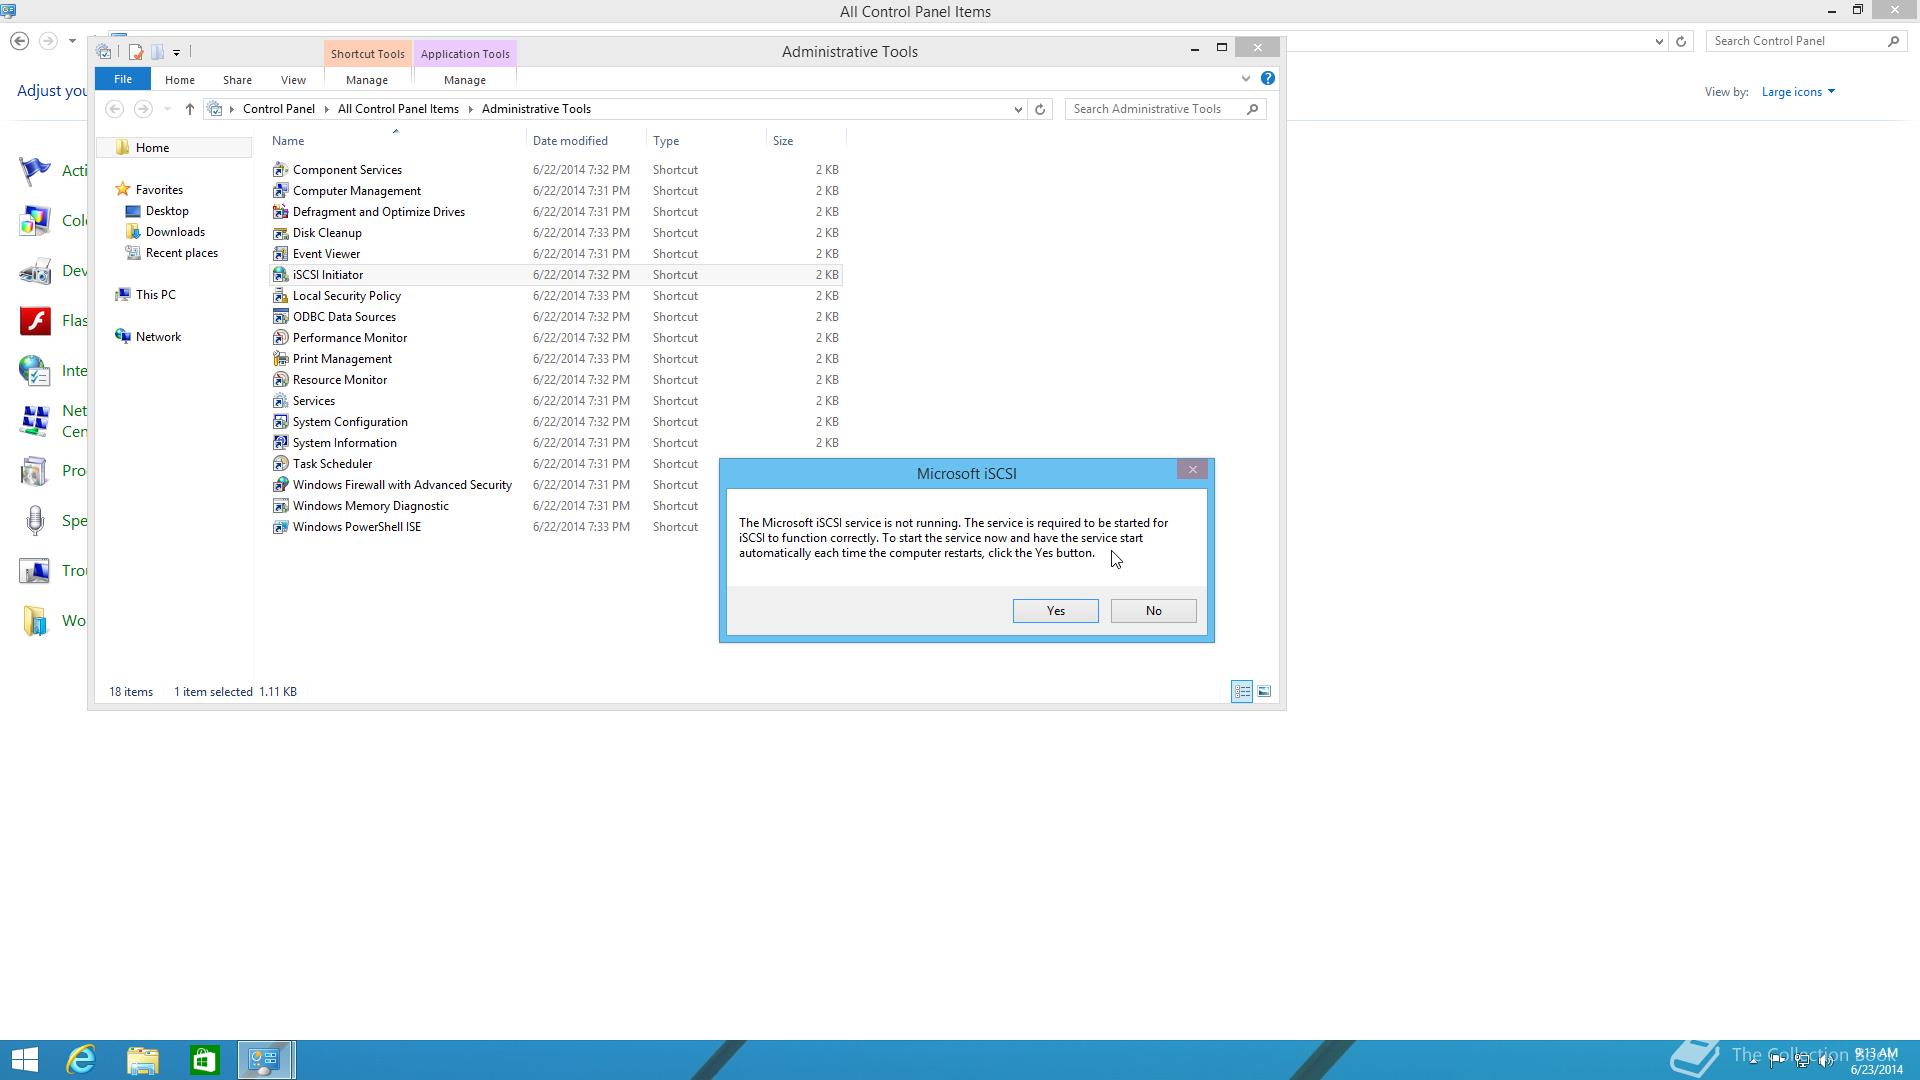Select the Windows Memory Diagnostic icon
This screenshot has width=1920, height=1080.
point(280,506)
